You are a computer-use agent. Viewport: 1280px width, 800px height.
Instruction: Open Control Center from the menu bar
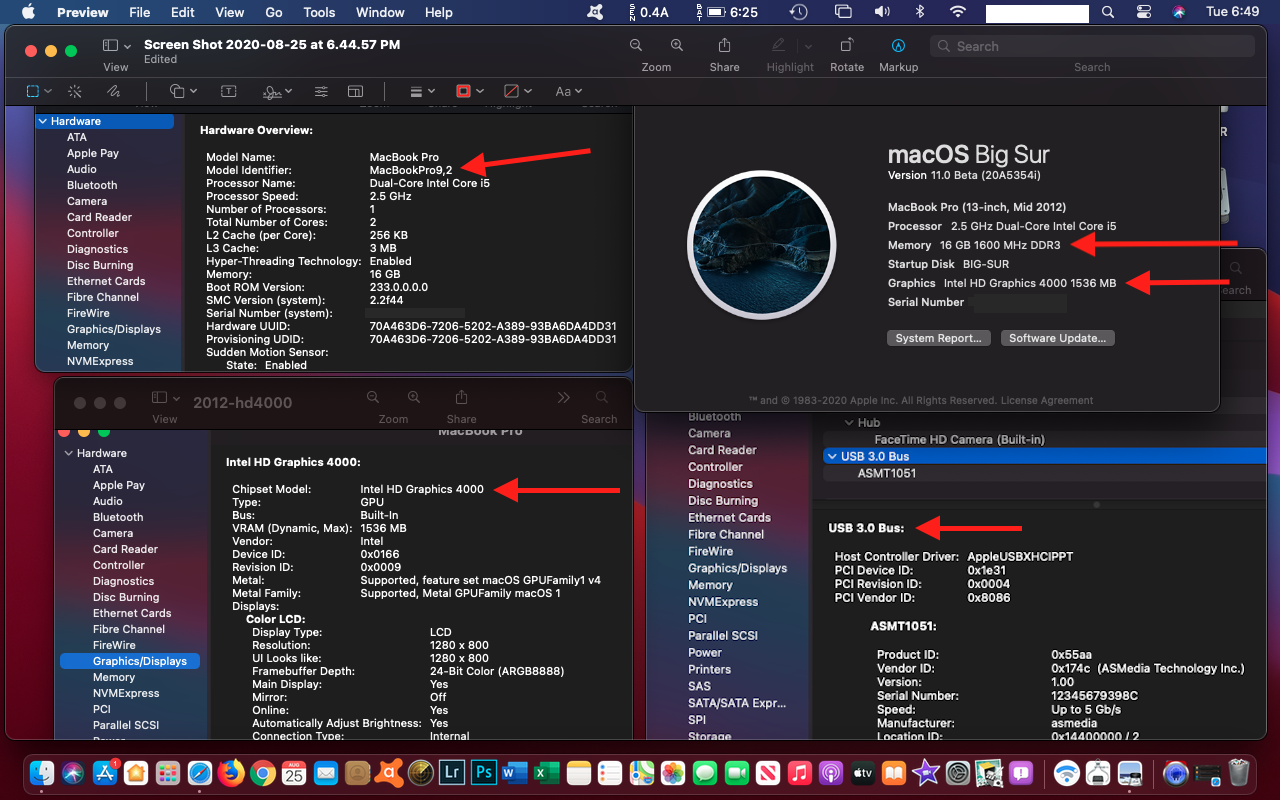(1144, 12)
